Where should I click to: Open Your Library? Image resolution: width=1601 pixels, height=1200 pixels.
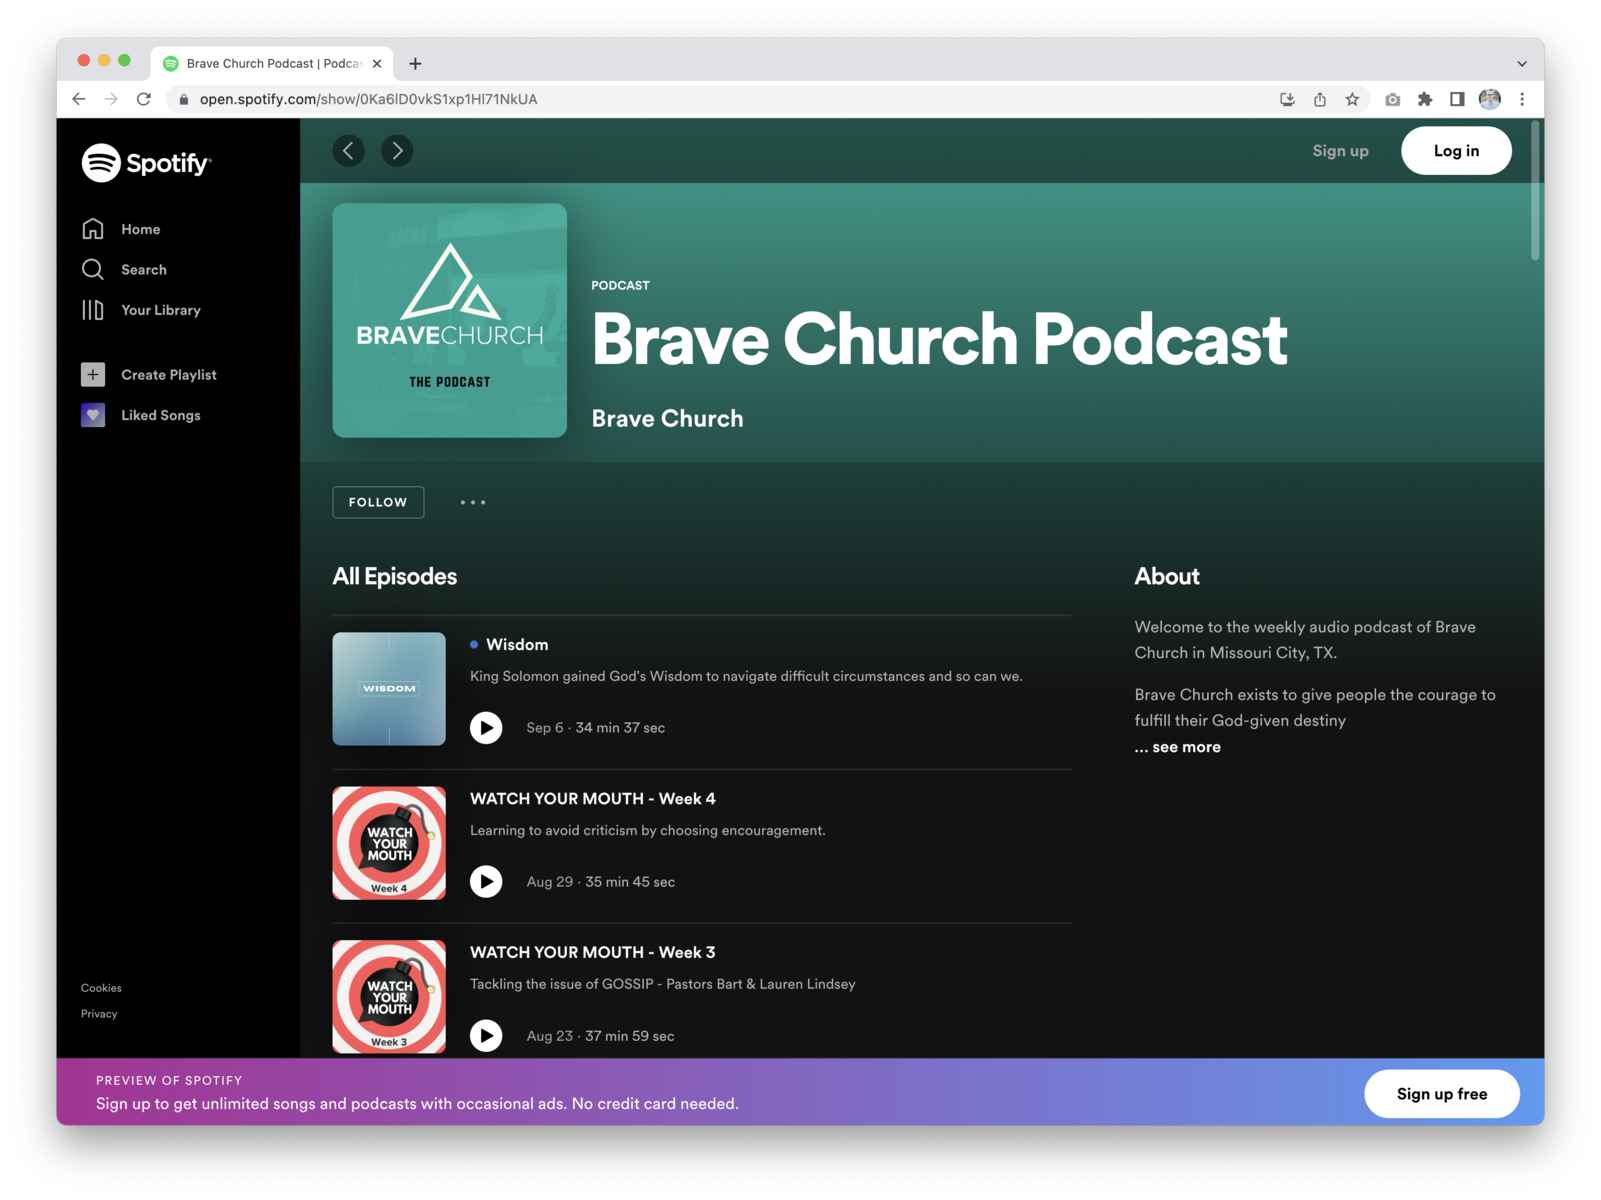pos(160,310)
